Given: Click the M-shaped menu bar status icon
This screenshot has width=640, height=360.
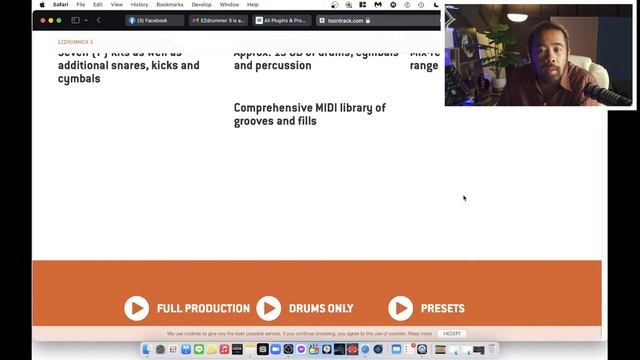Looking at the screenshot, I should (x=378, y=4).
